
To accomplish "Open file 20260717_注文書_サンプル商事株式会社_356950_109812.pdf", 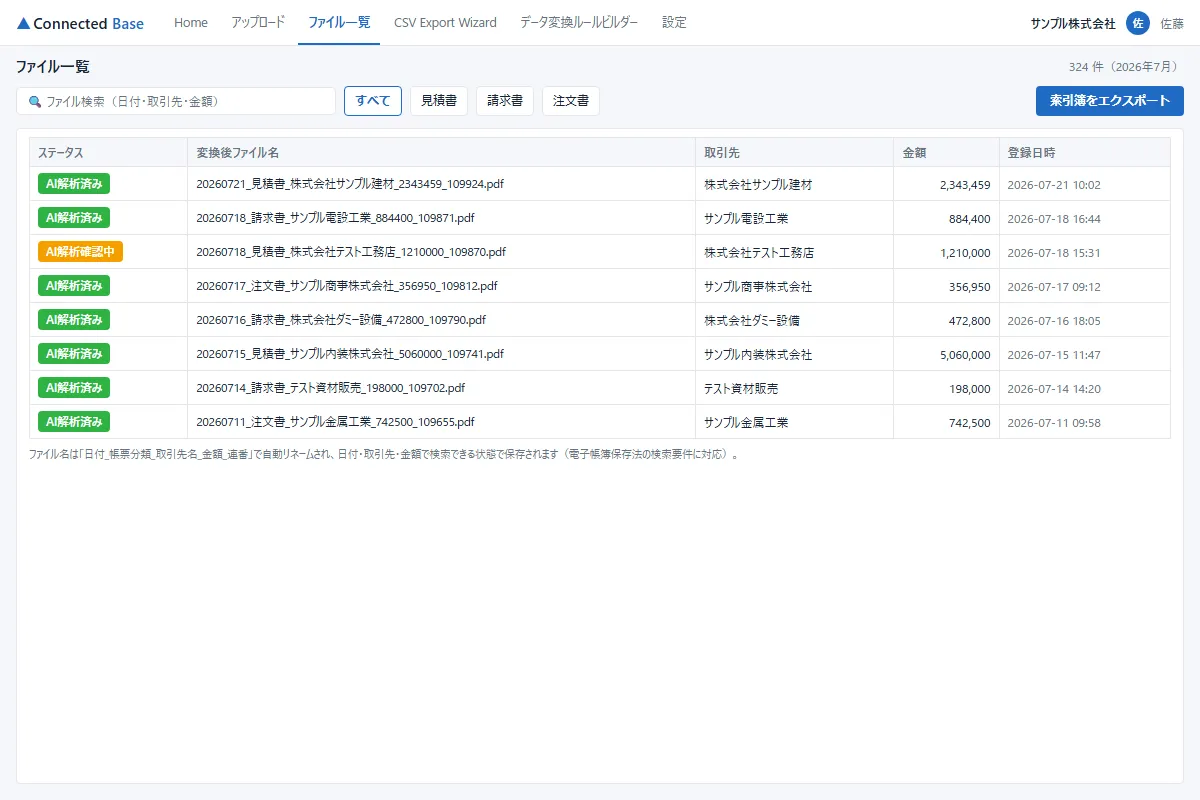I will point(347,286).
